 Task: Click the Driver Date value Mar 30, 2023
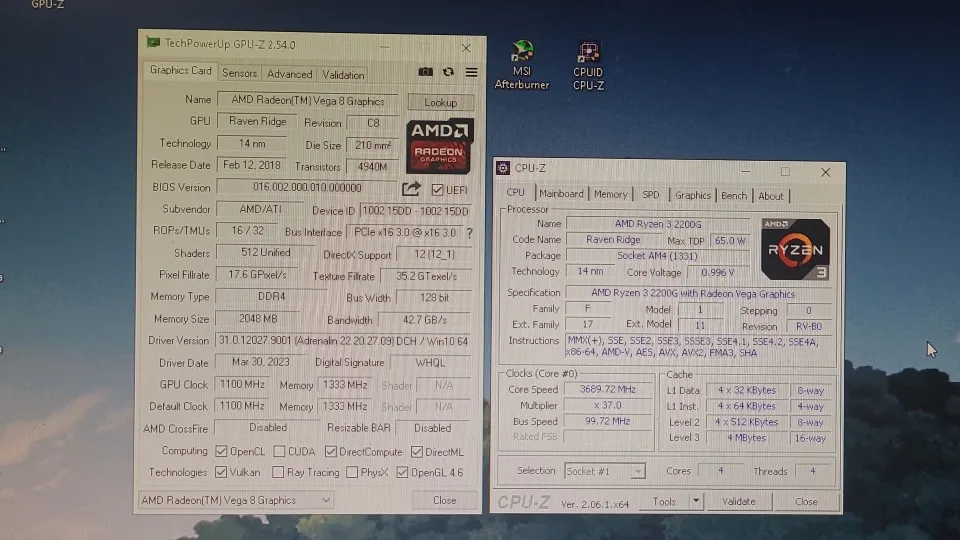261,362
